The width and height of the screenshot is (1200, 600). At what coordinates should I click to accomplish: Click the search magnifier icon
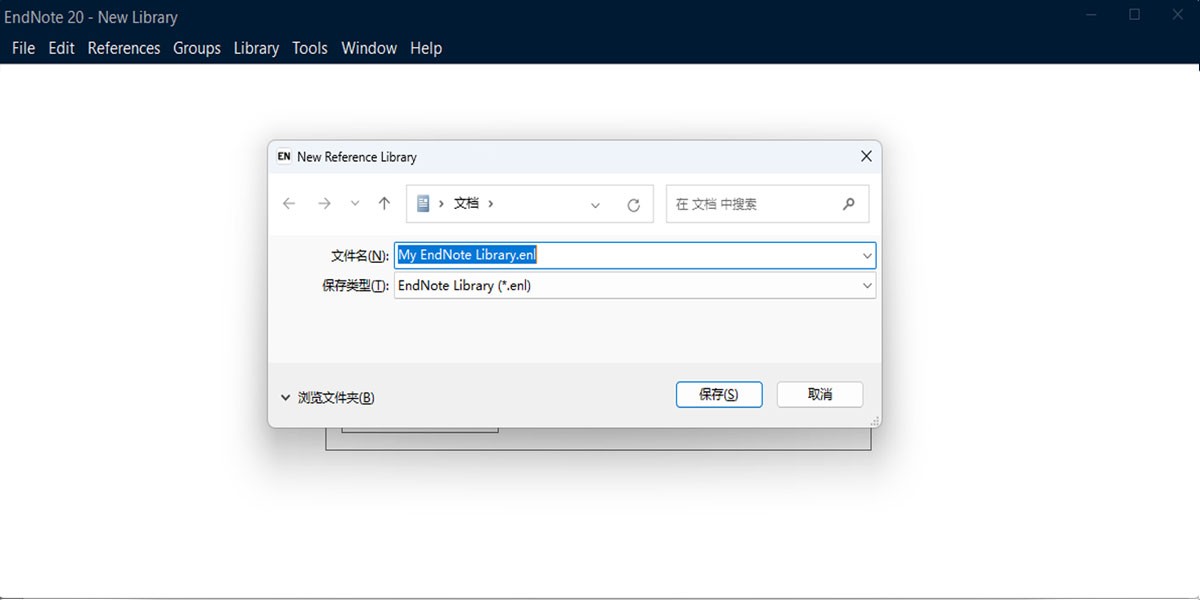coord(849,204)
